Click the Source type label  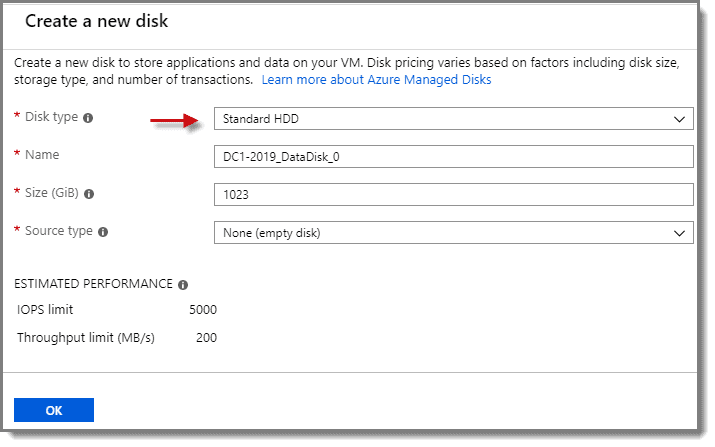(59, 231)
